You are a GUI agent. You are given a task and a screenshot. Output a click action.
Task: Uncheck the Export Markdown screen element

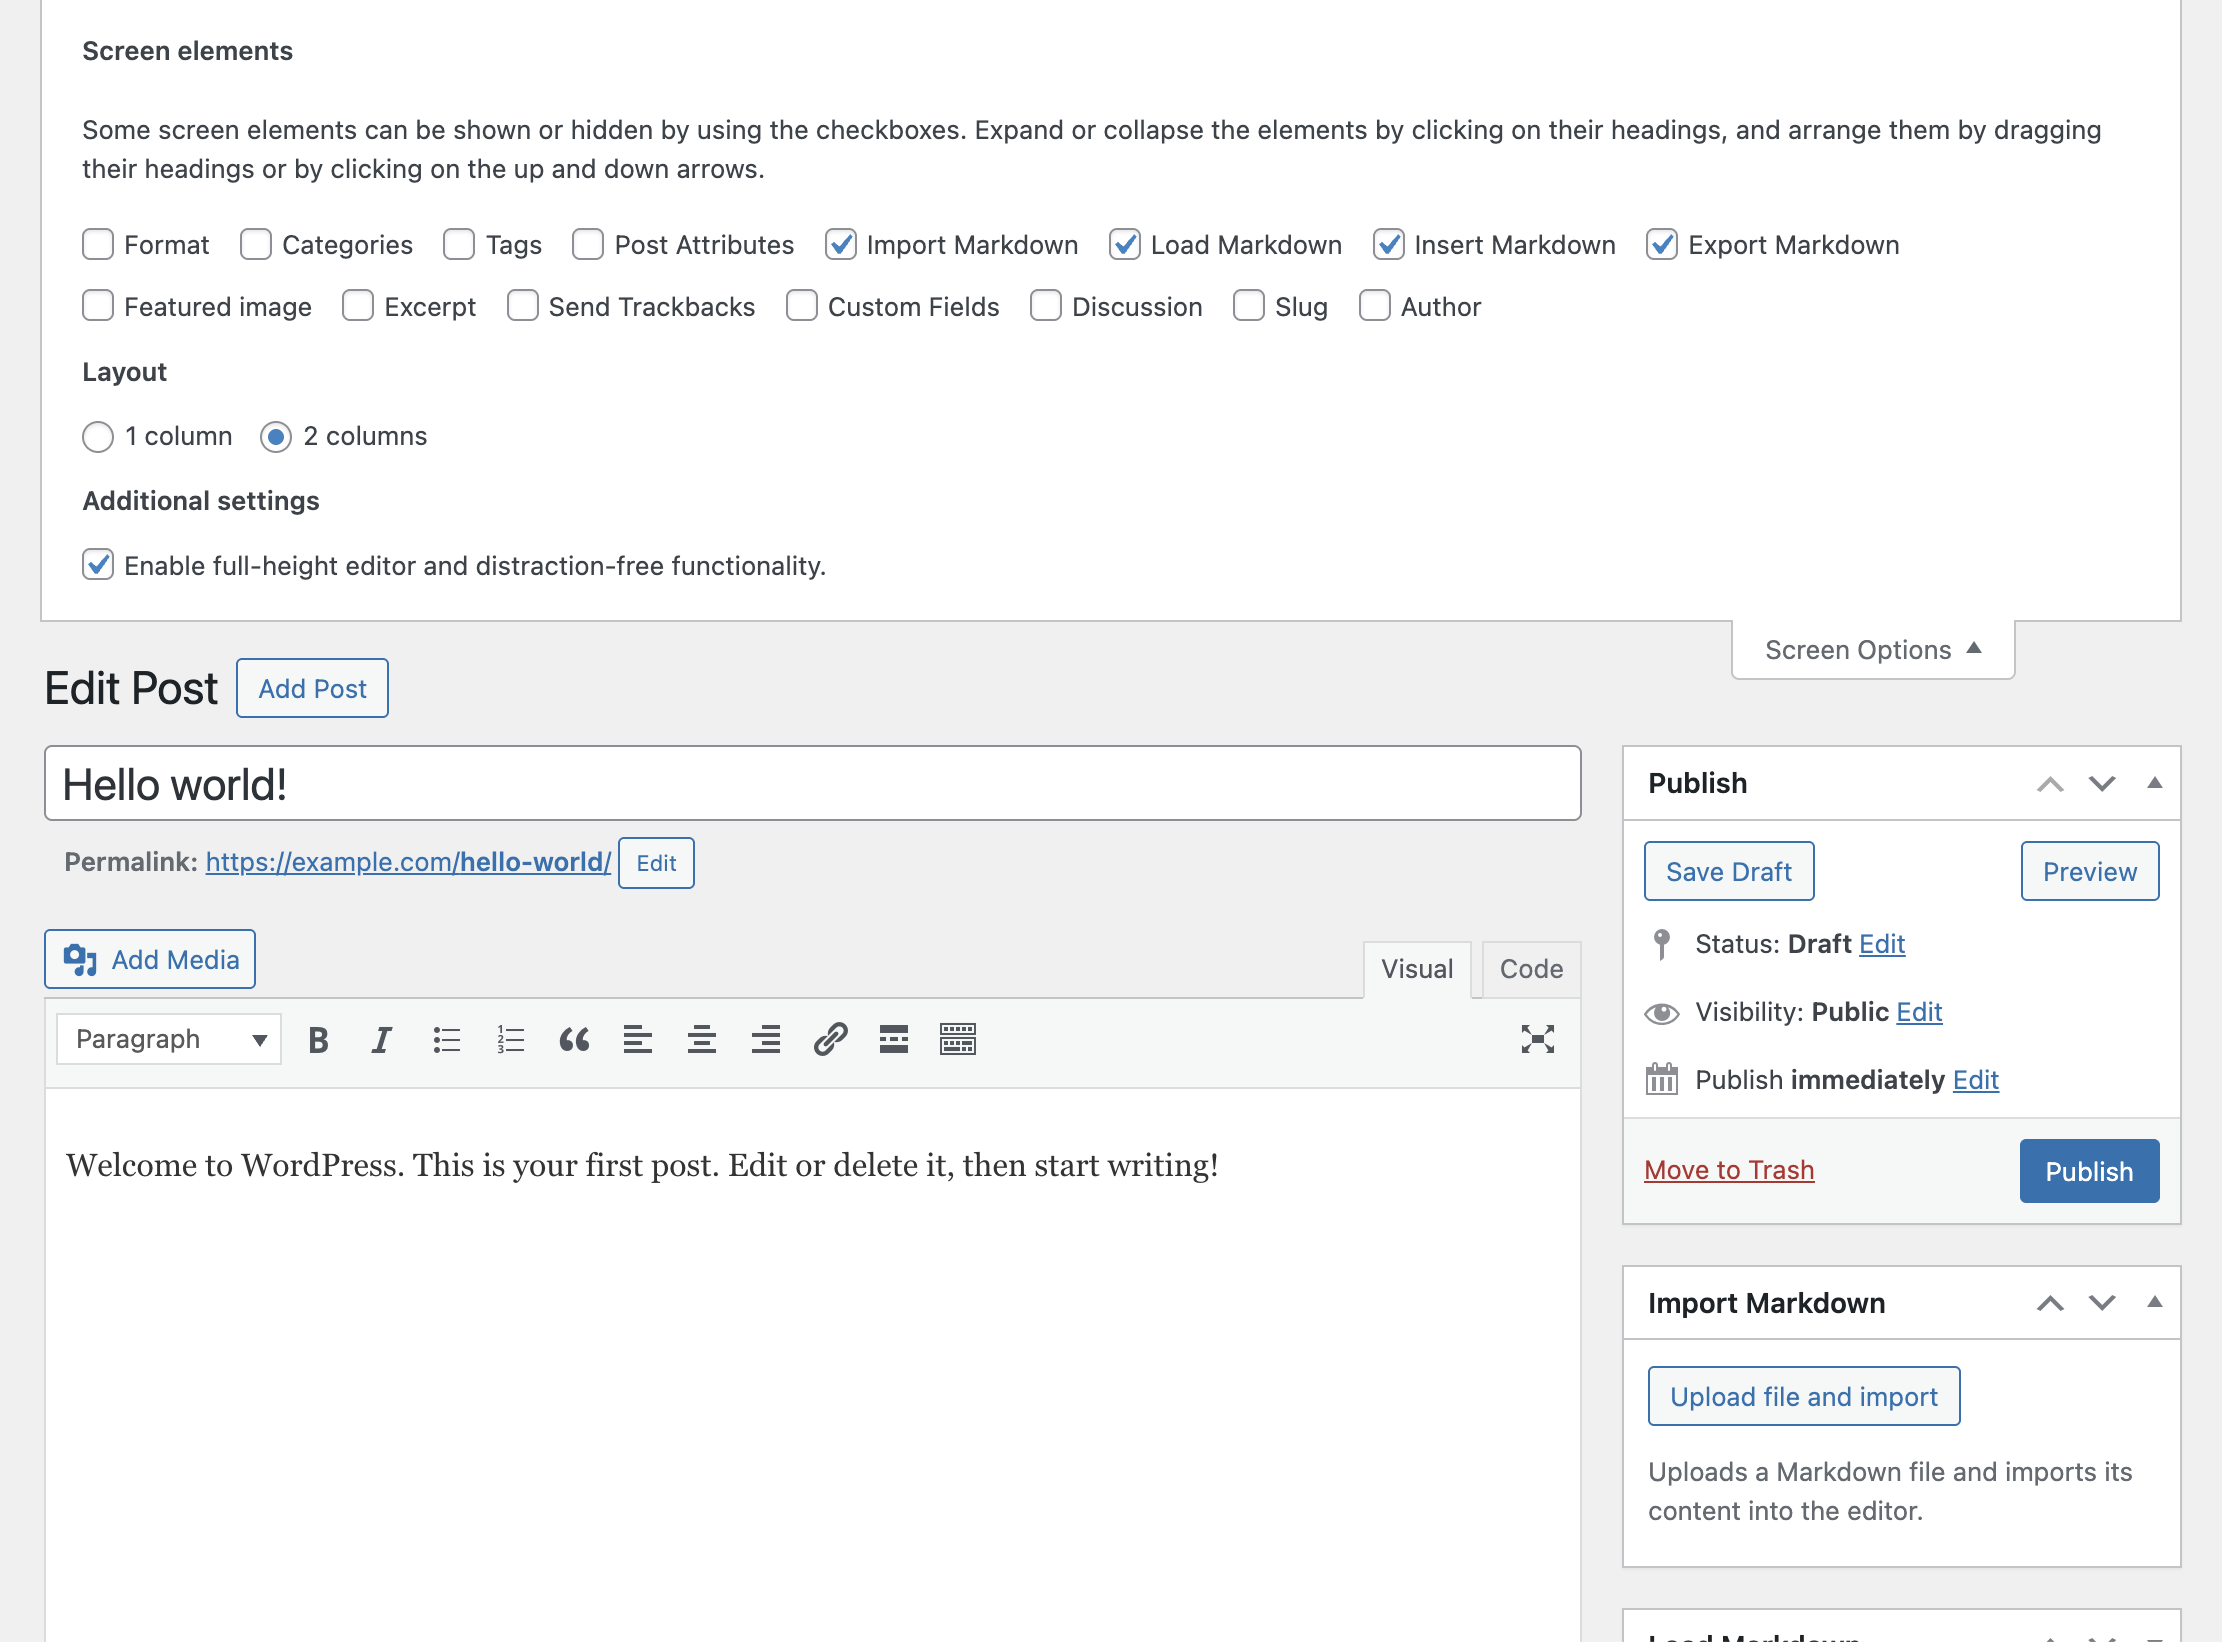(x=1663, y=244)
